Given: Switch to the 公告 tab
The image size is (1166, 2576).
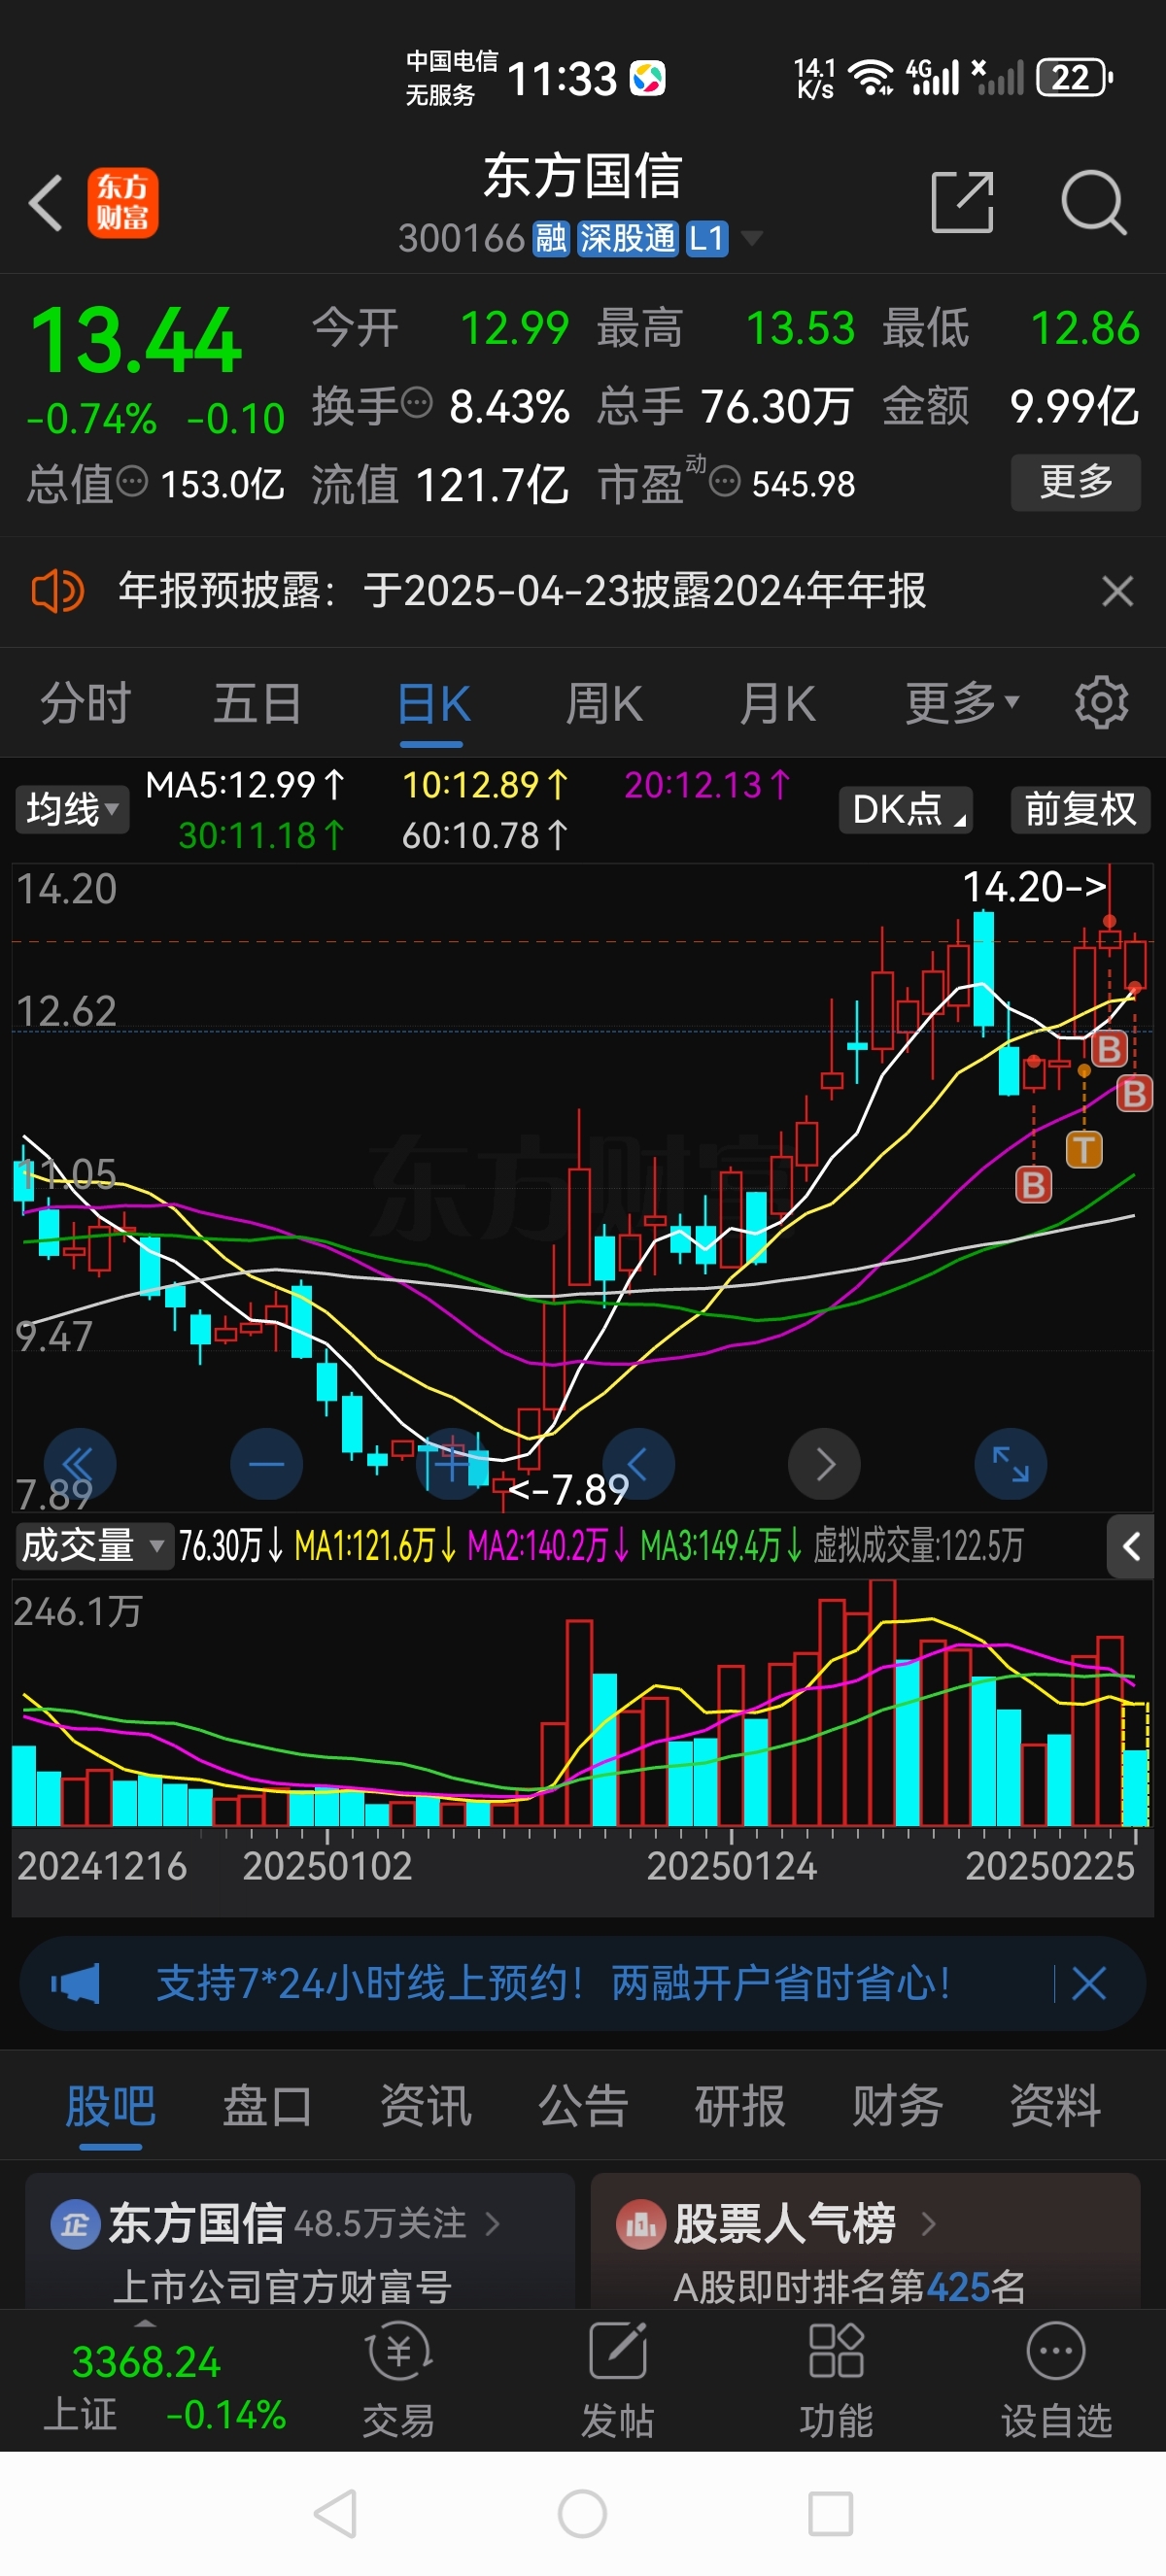Looking at the screenshot, I should 583,2106.
